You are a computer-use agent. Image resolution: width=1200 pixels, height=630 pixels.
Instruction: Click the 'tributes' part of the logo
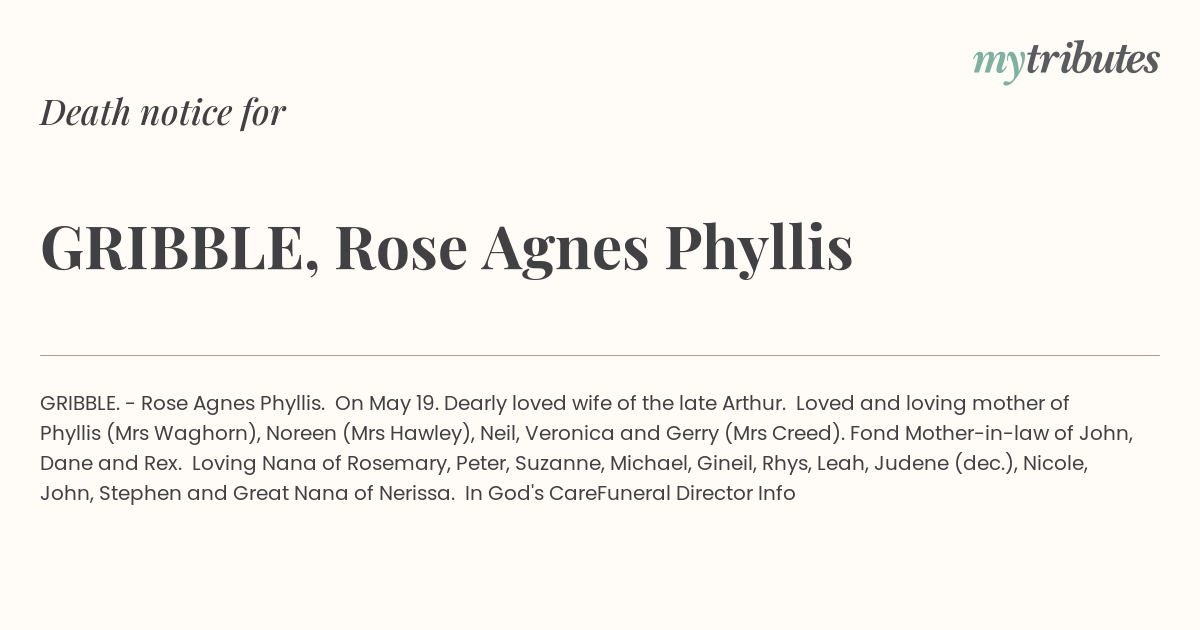[x=1093, y=60]
